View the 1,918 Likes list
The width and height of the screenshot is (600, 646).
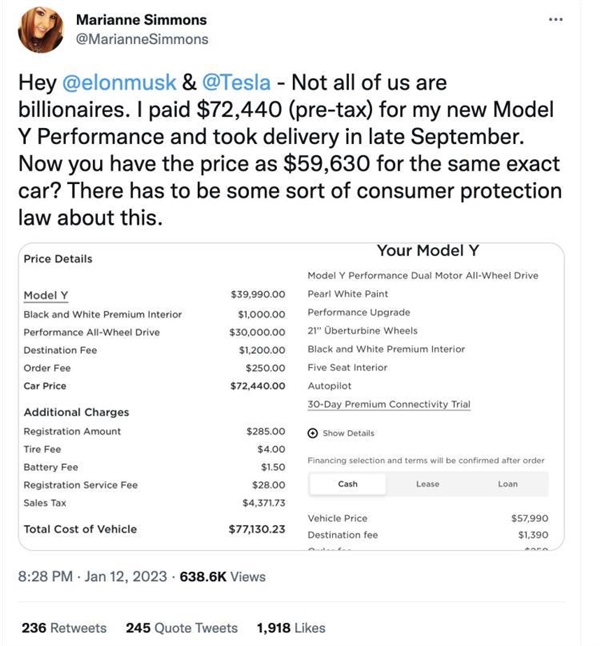click(x=291, y=628)
